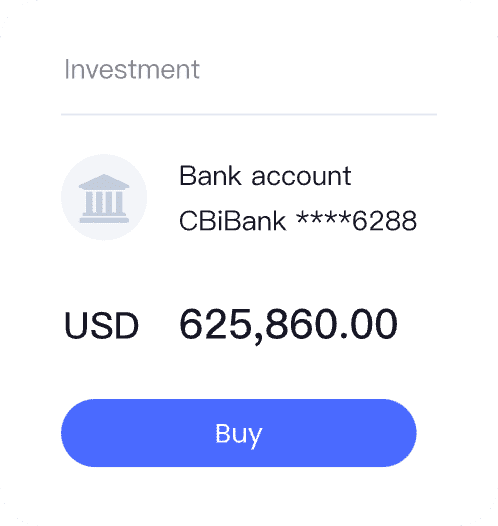The height and width of the screenshot is (526, 498).
Task: Click the CBiBank ****6288 account line
Action: pyautogui.click(x=298, y=221)
